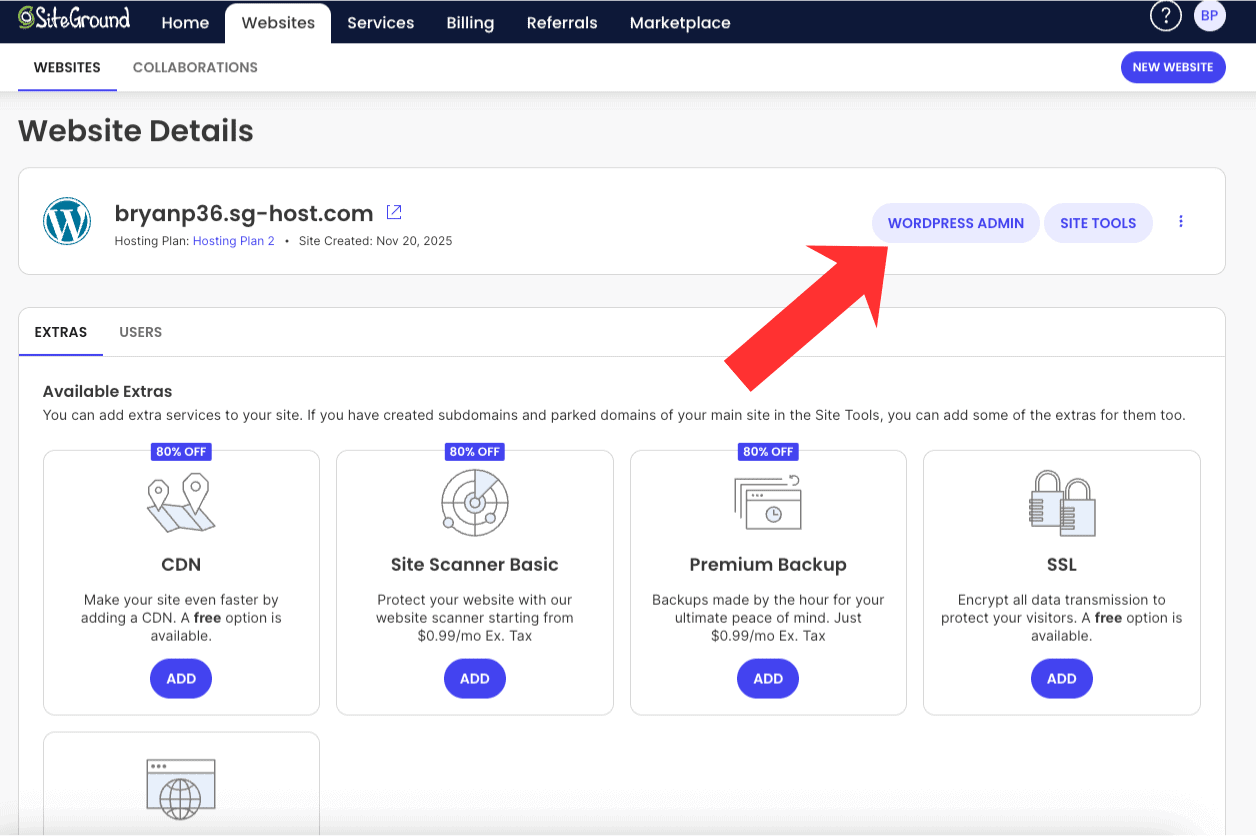Open the Billing menu

click(x=470, y=22)
